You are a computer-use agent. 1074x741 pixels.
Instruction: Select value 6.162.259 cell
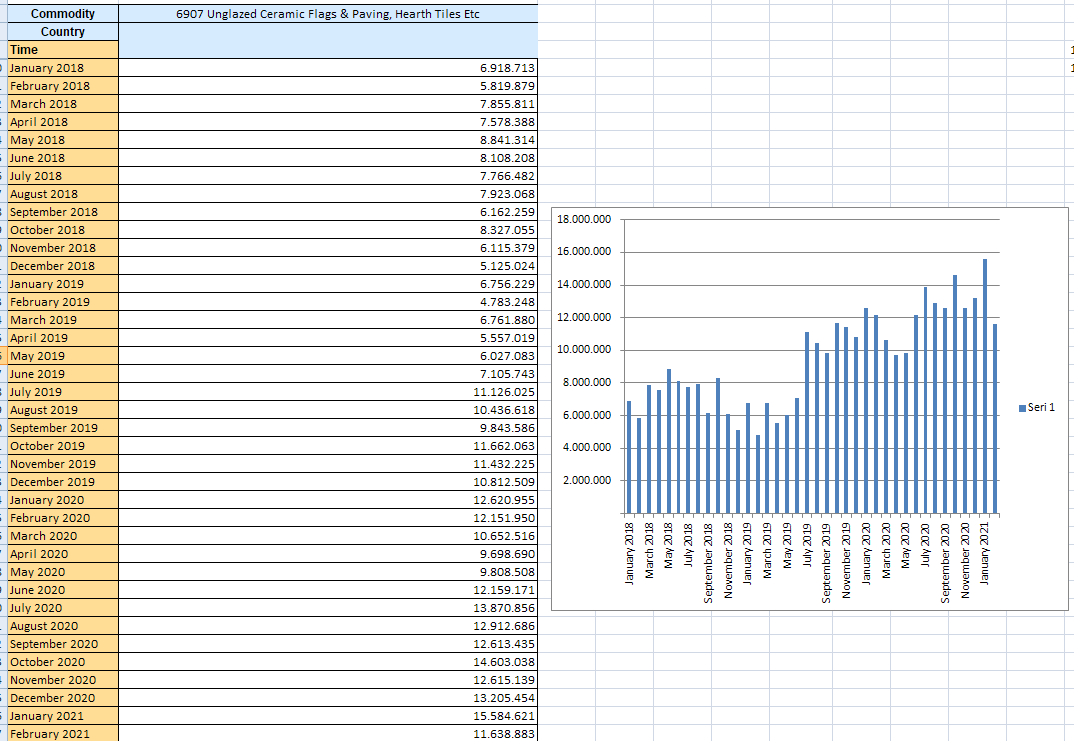(x=328, y=212)
